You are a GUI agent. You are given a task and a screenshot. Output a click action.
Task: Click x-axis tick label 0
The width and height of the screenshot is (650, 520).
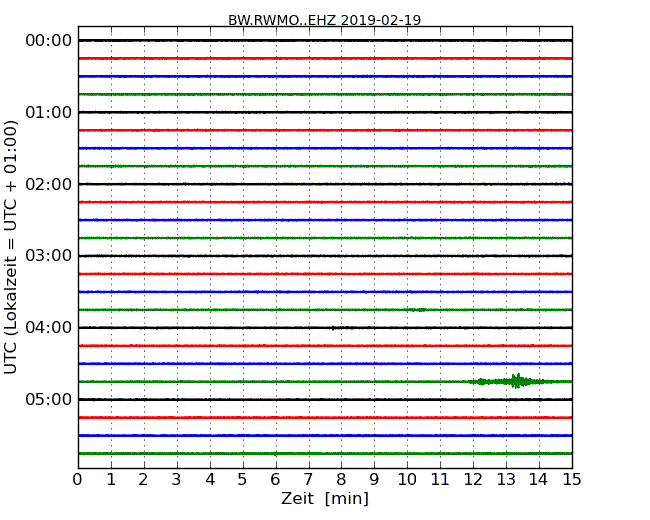78,479
